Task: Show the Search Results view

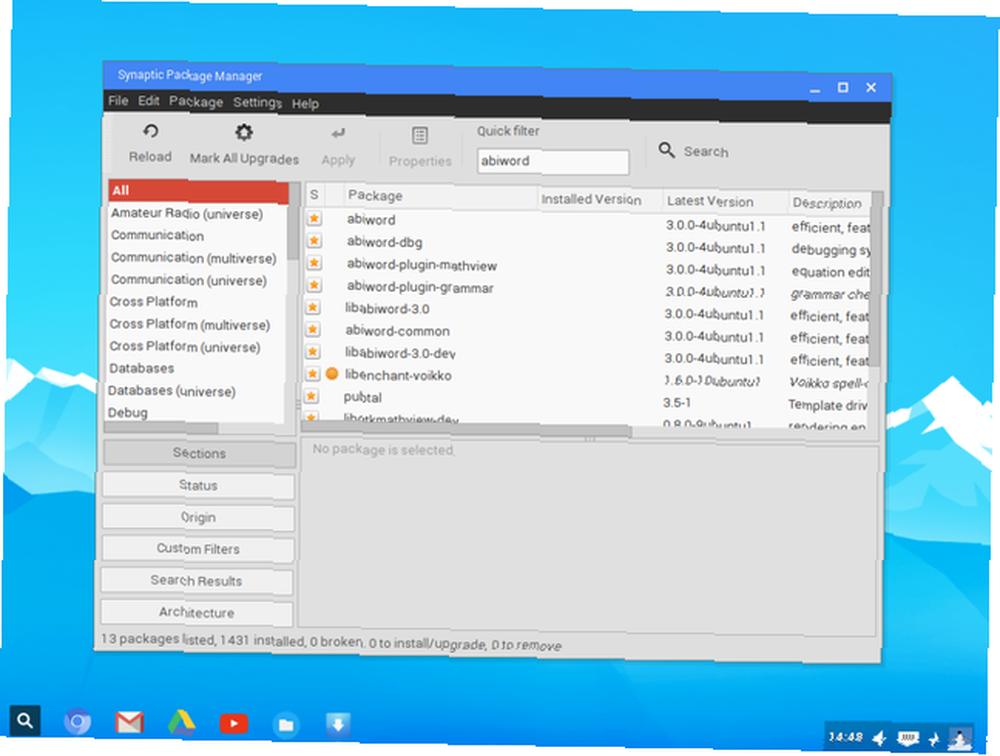Action: (196, 581)
